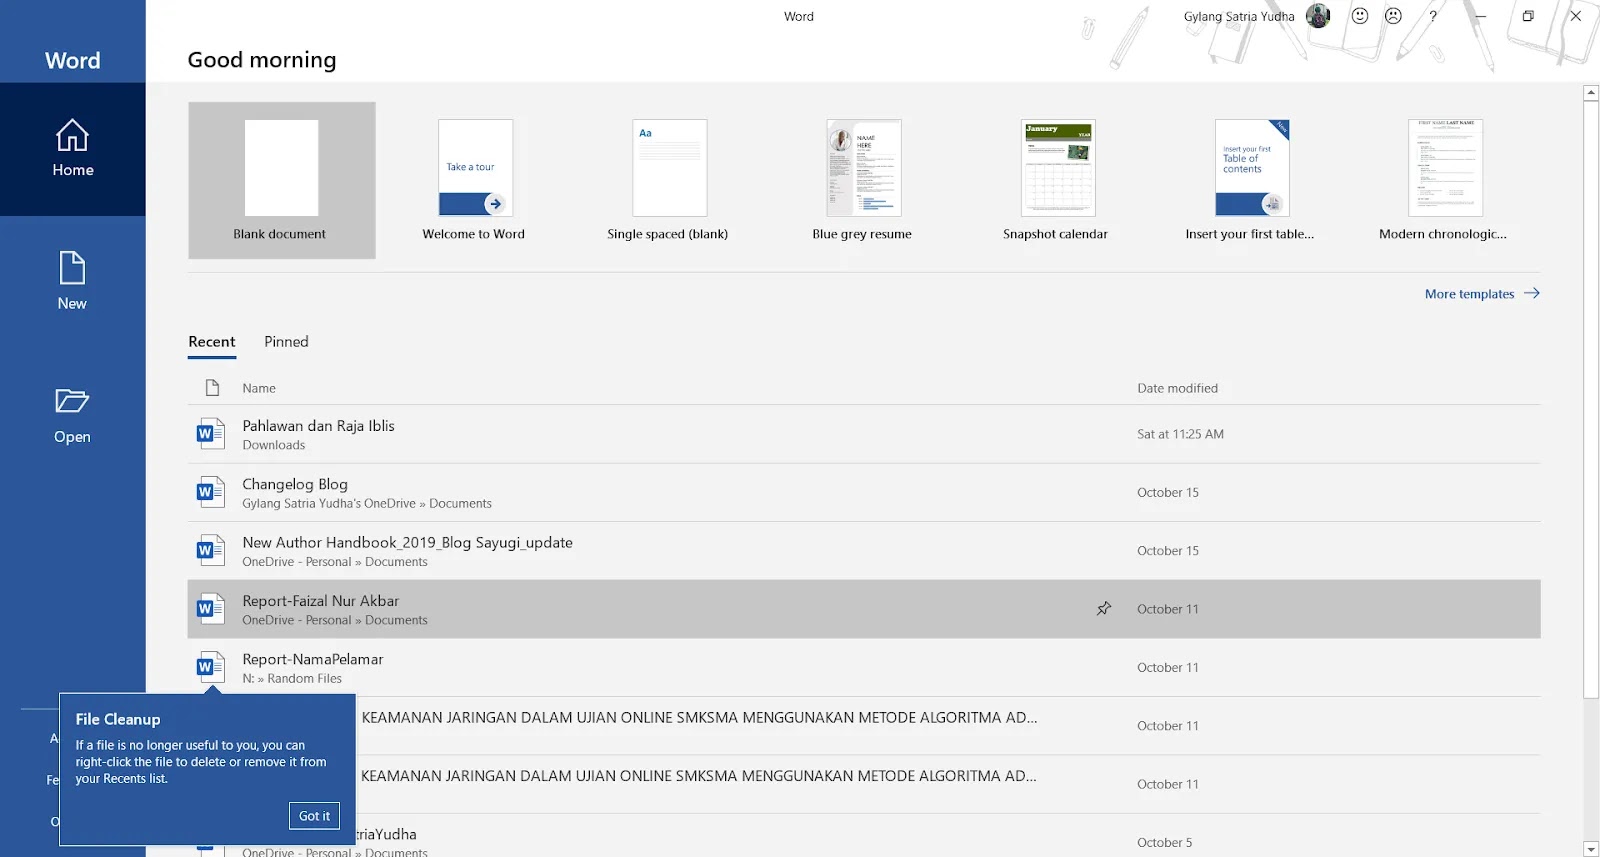Viewport: 1600px width, 857px height.
Task: Pin the Report-Faizal Nur Akbar file
Action: pos(1104,608)
